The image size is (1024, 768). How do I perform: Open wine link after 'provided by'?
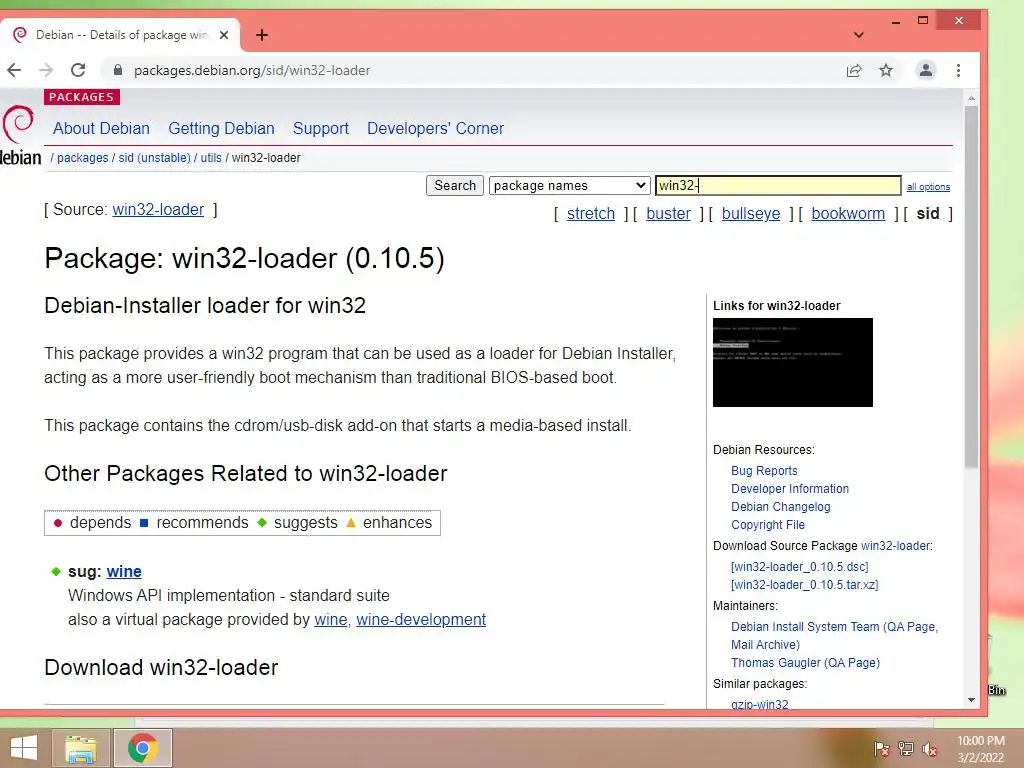point(330,620)
